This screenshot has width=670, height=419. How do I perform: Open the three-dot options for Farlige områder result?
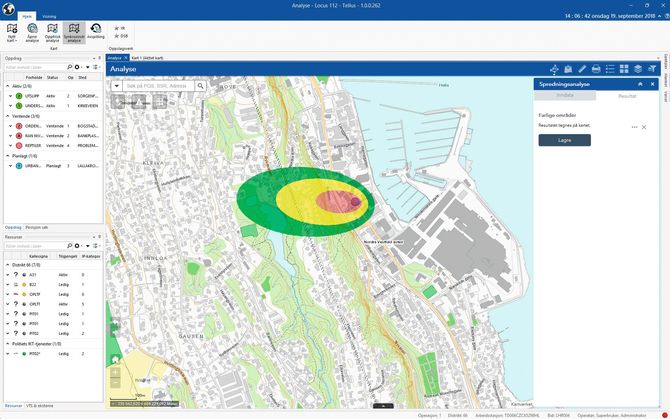coord(635,127)
